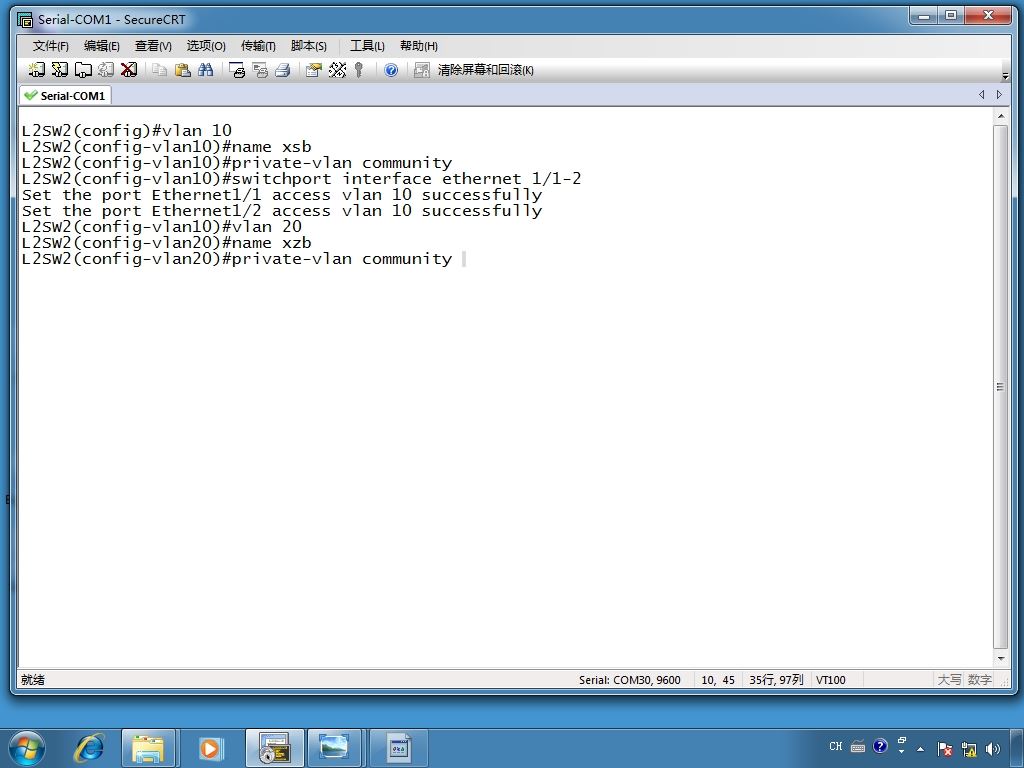Image resolution: width=1024 pixels, height=768 pixels.
Task: Open the 帮助(H) menu
Action: point(419,46)
